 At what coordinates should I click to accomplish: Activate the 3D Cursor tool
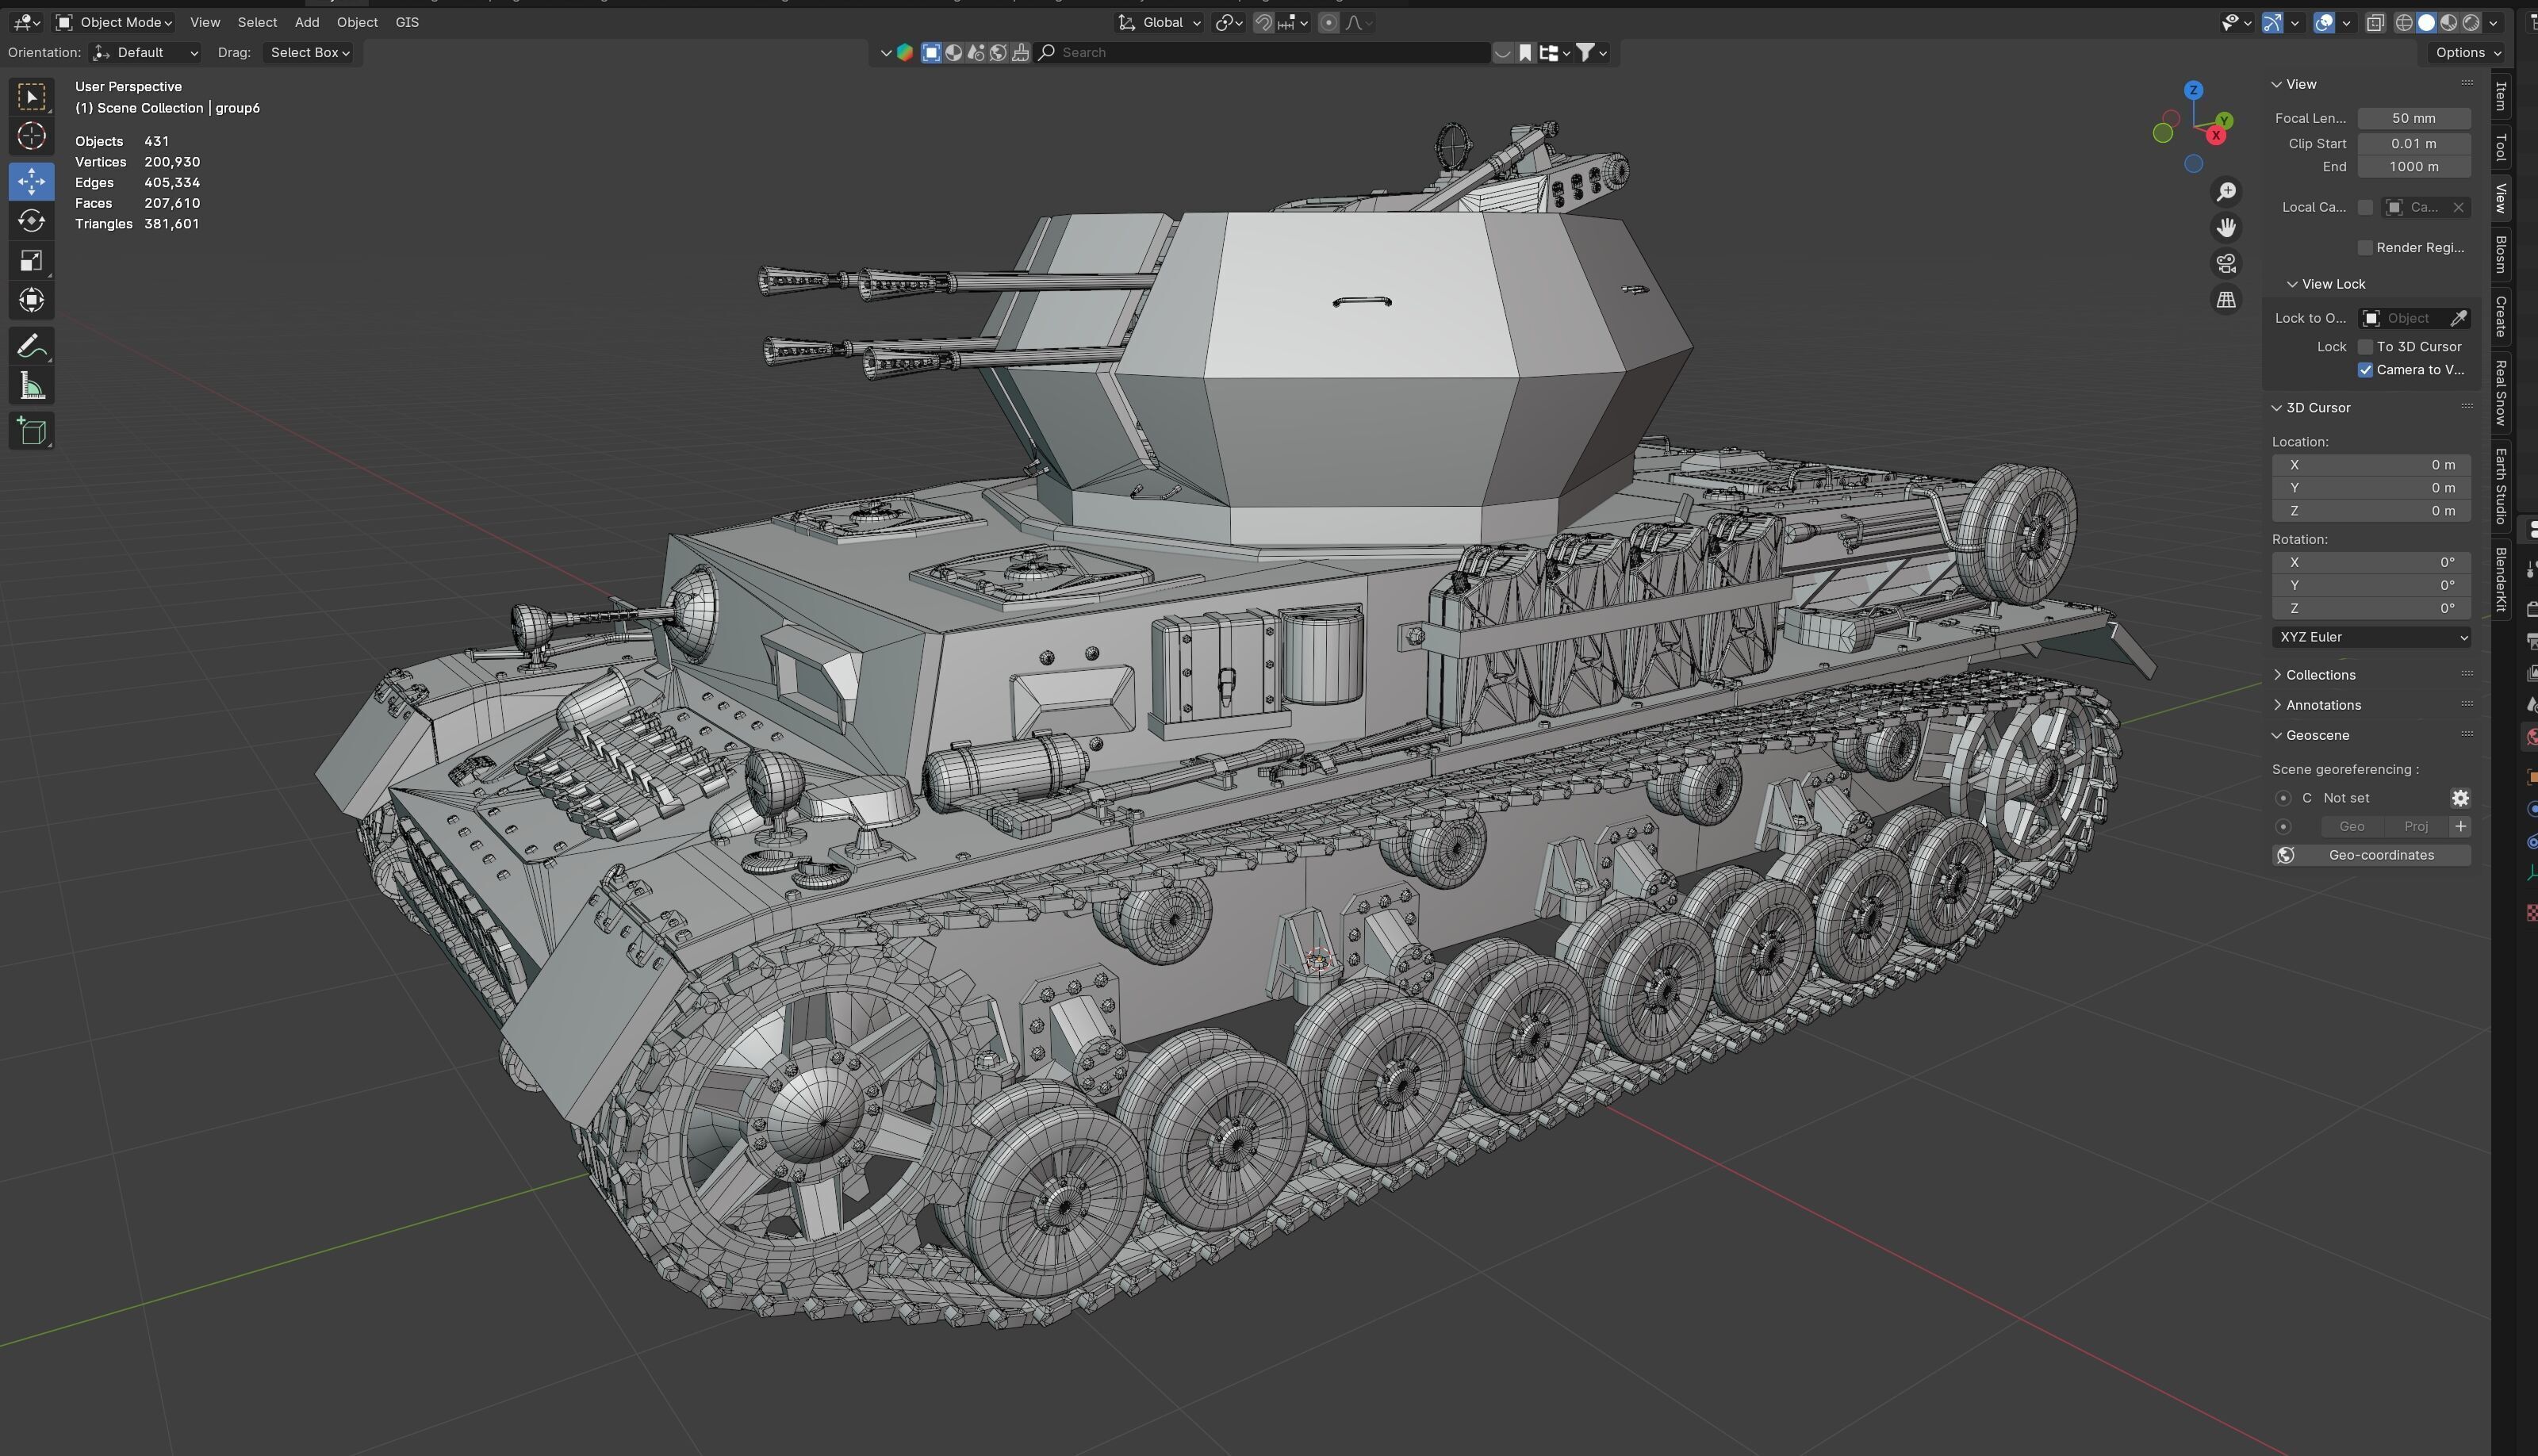(x=31, y=136)
